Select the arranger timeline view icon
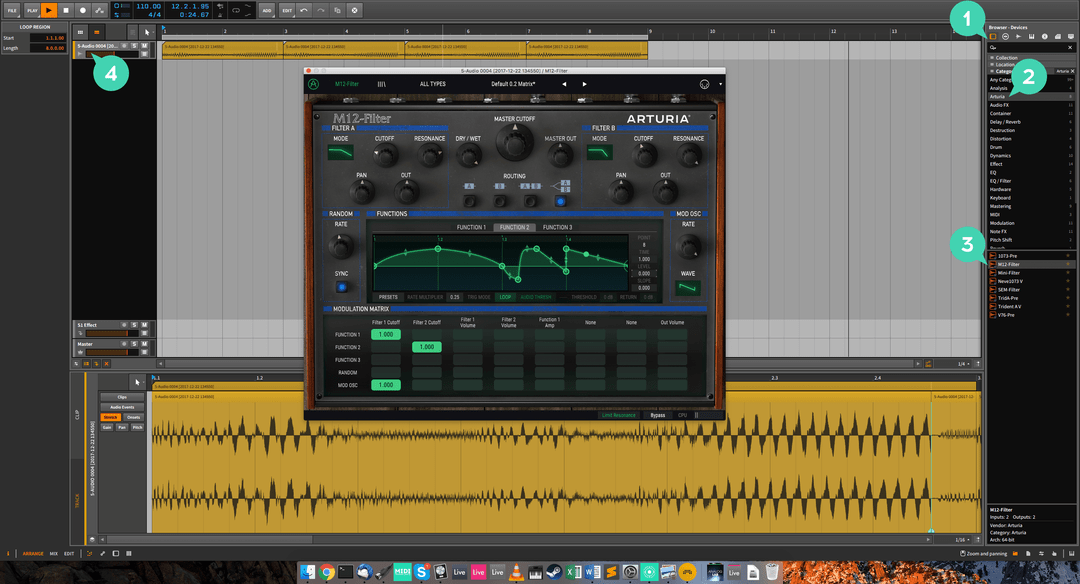This screenshot has height=584, width=1080. [96, 32]
